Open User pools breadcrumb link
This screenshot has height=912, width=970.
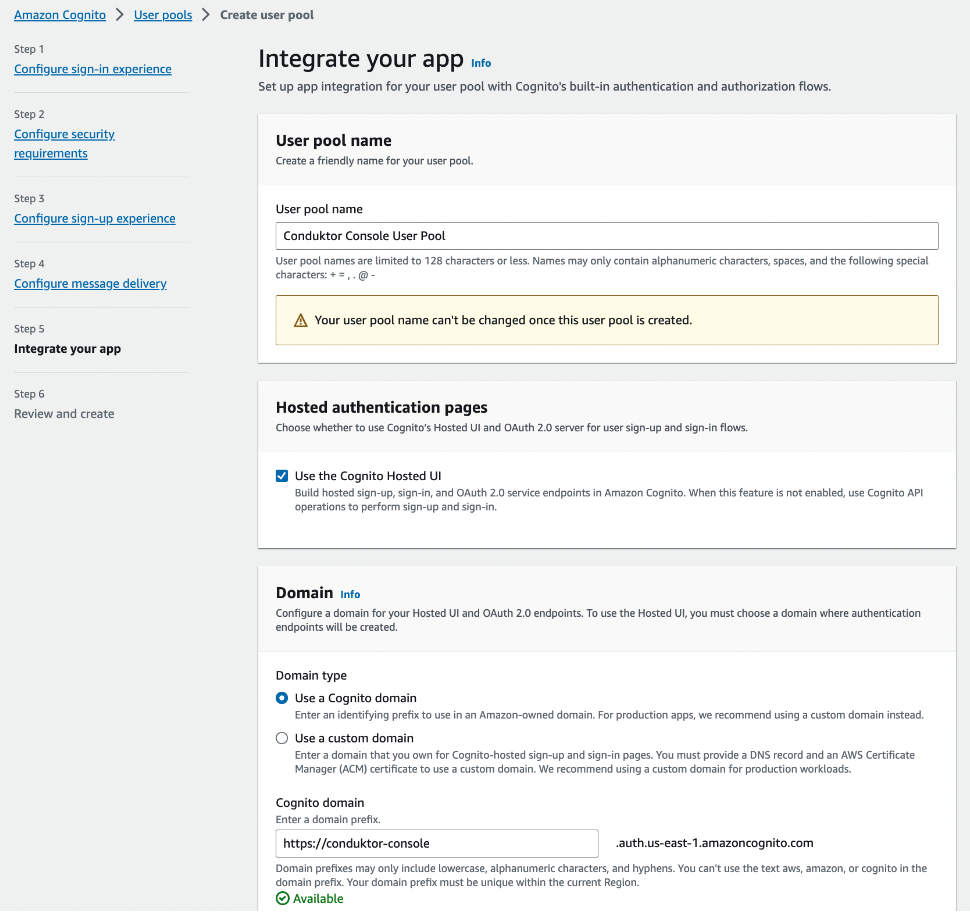pos(163,15)
